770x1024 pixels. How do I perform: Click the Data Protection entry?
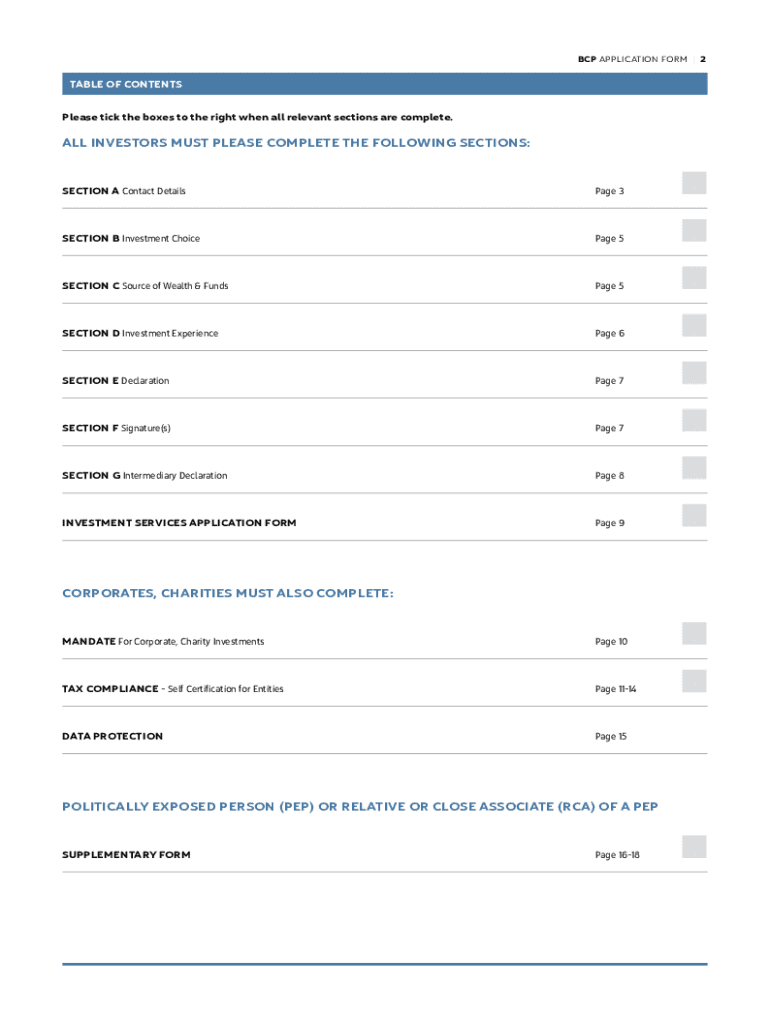pos(112,736)
